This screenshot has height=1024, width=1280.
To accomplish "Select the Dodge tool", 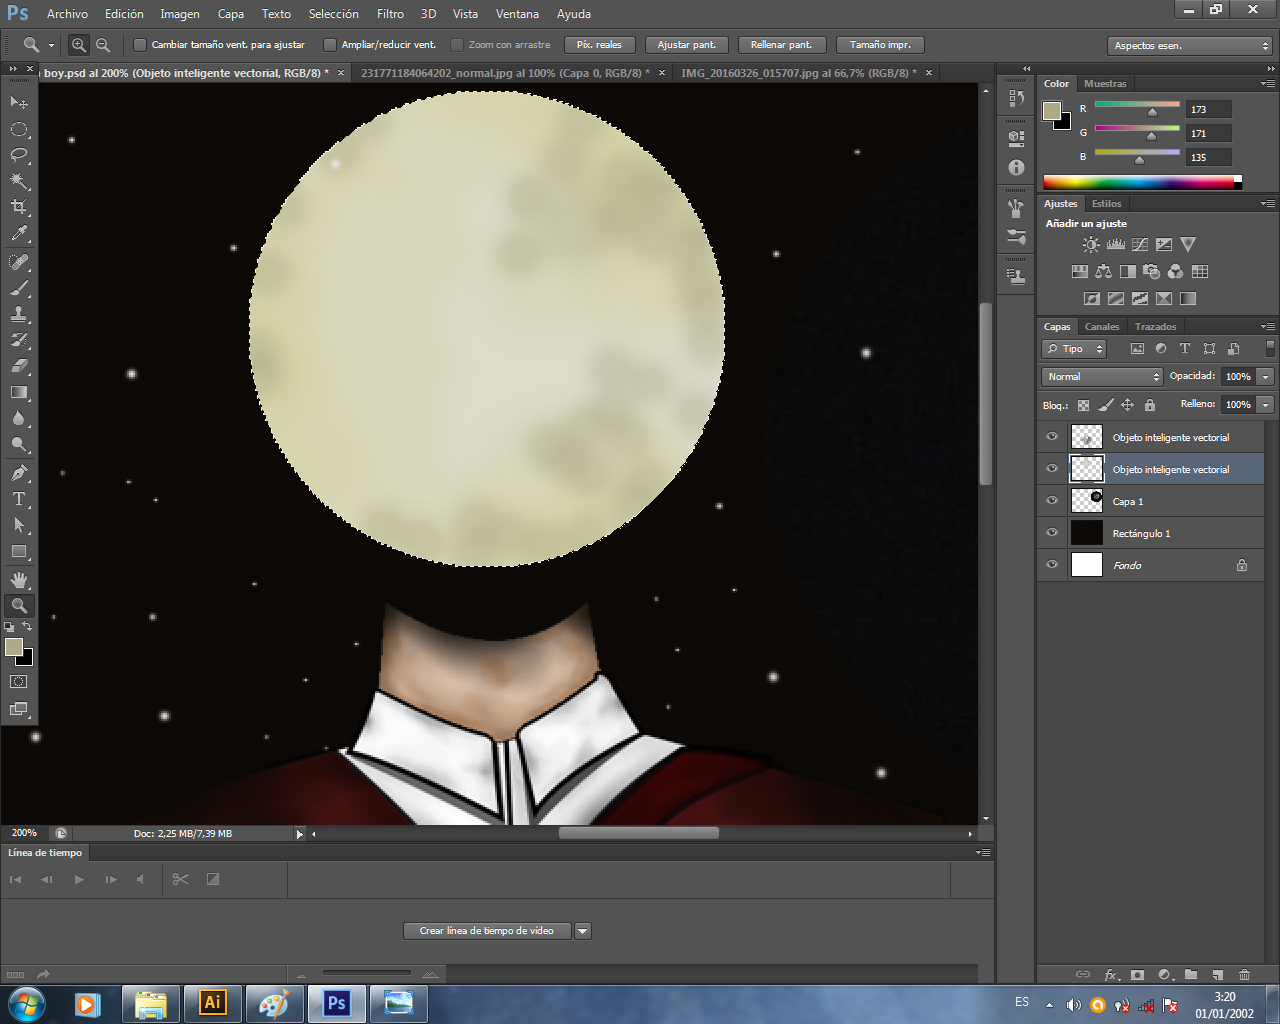I will [x=19, y=444].
